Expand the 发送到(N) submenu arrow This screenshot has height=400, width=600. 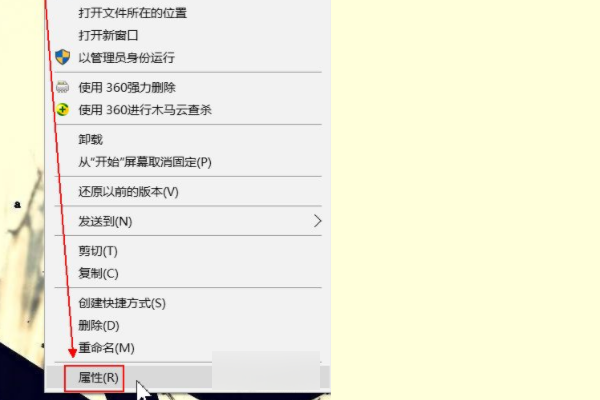click(x=317, y=221)
